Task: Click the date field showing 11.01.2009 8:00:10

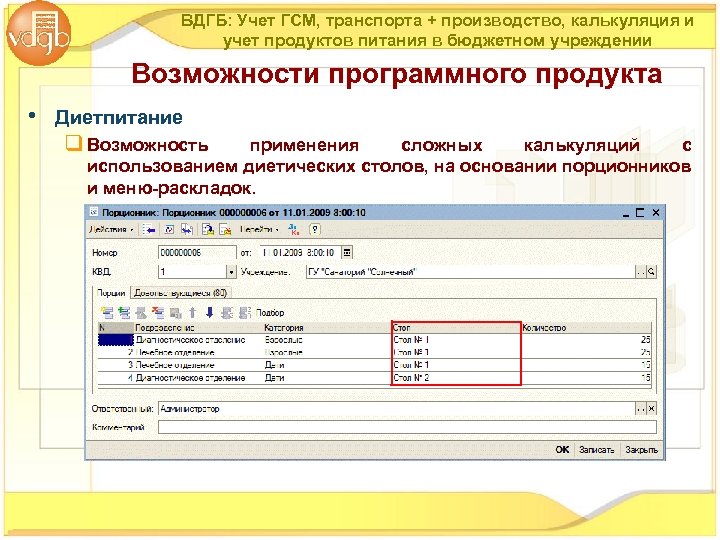Action: coord(301,252)
